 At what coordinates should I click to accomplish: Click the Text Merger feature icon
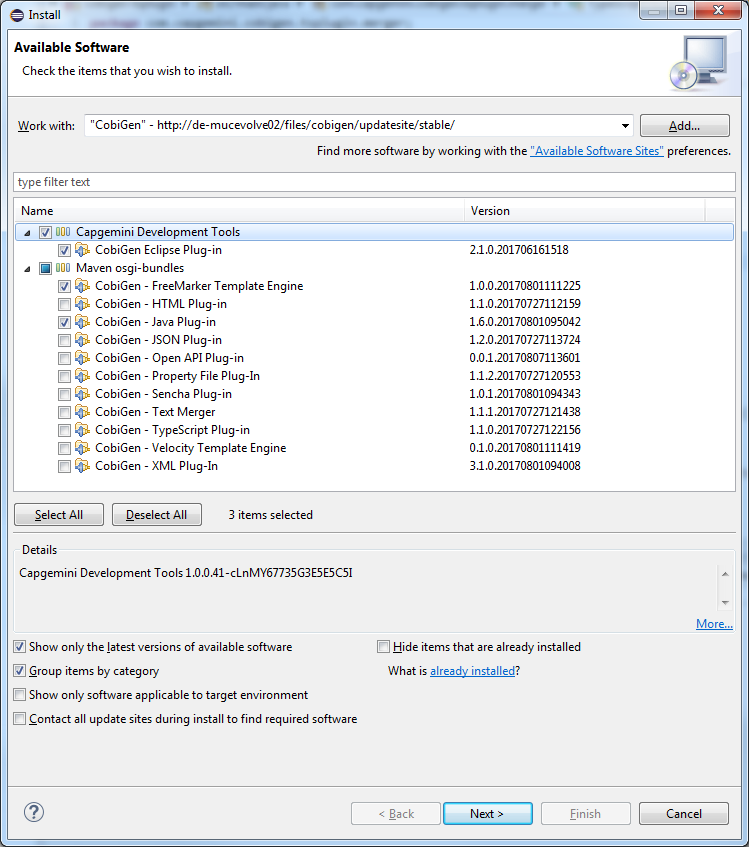point(82,412)
